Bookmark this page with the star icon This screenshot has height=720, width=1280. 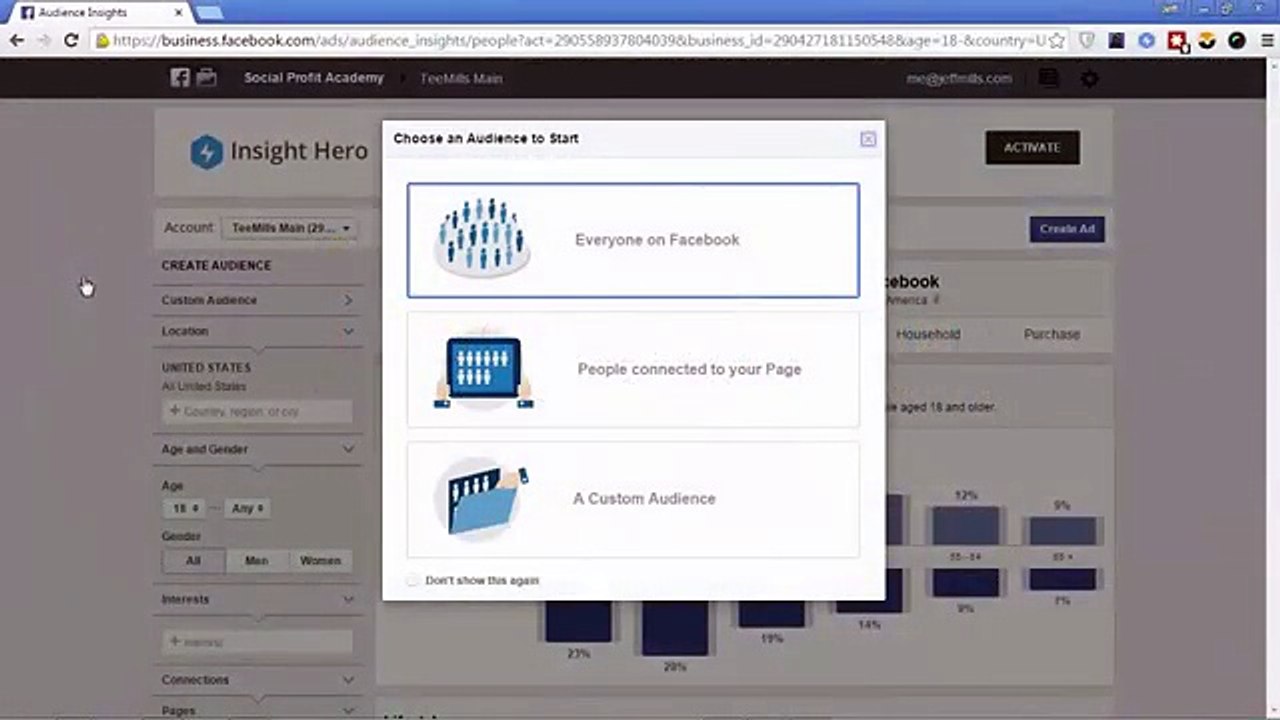click(x=1056, y=41)
